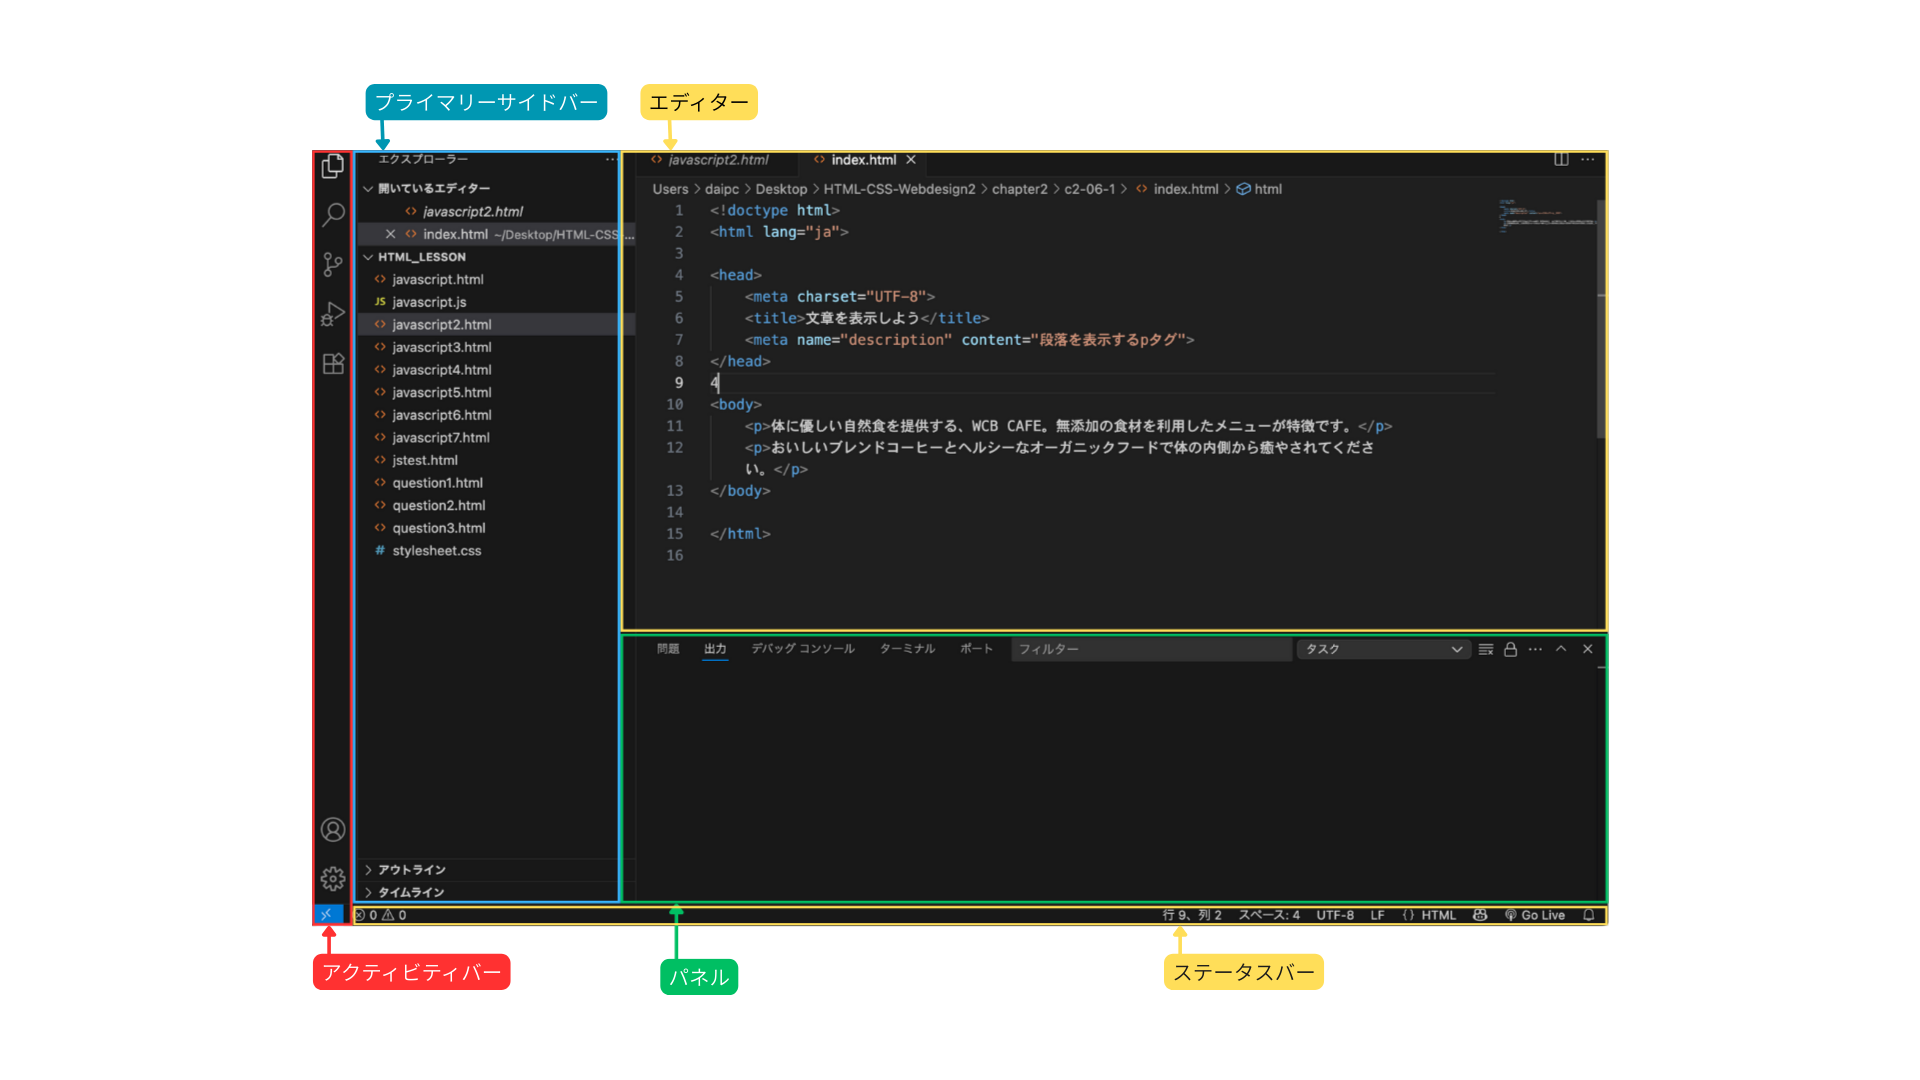The height and width of the screenshot is (1080, 1920).
Task: Click the Accounts icon in activity bar
Action: [333, 829]
